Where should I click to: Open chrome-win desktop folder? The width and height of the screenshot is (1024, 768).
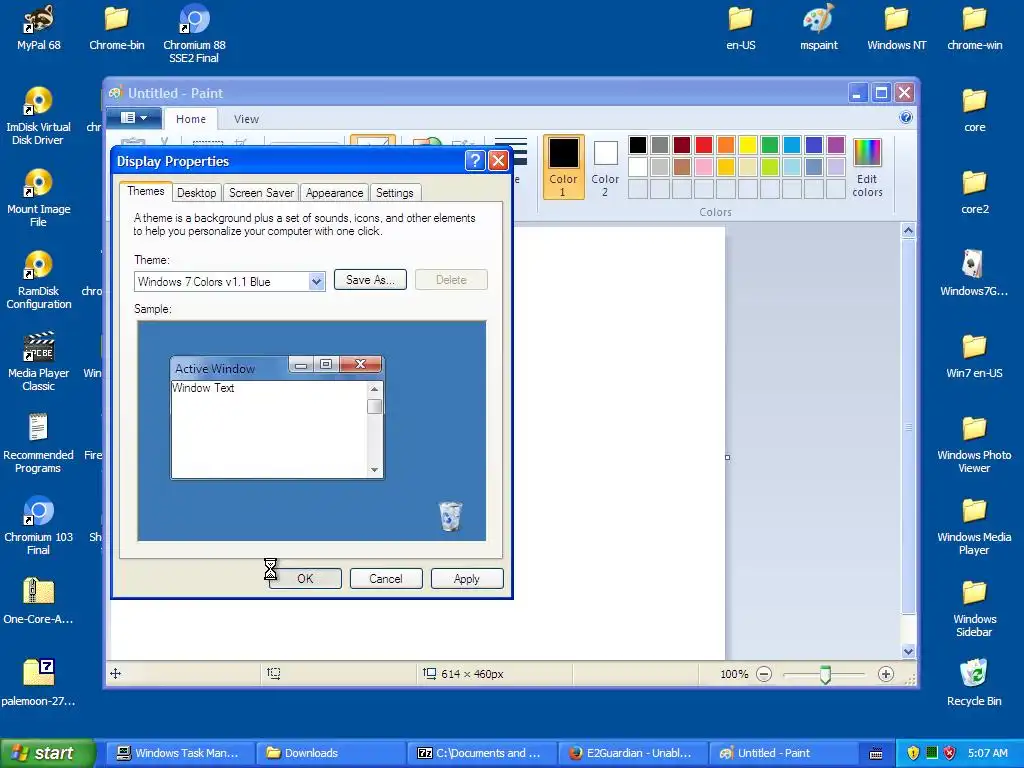[974, 29]
